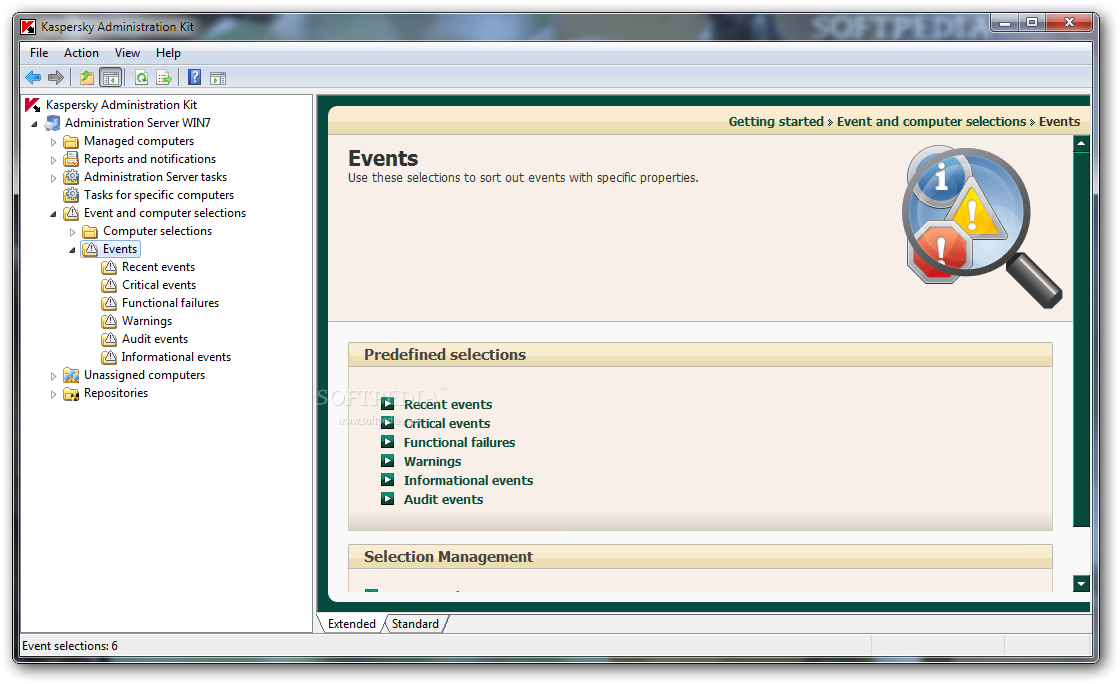
Task: Click the scroll down arrow in Events pane
Action: click(1081, 583)
